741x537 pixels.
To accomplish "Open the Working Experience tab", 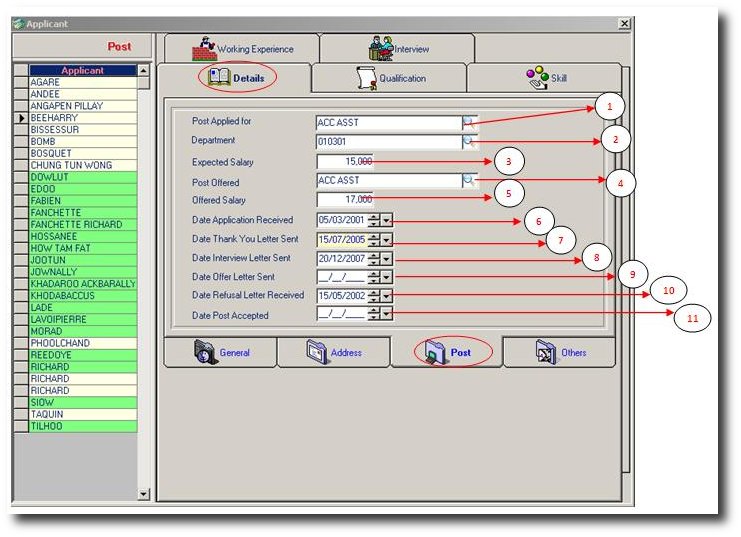I will [x=243, y=48].
